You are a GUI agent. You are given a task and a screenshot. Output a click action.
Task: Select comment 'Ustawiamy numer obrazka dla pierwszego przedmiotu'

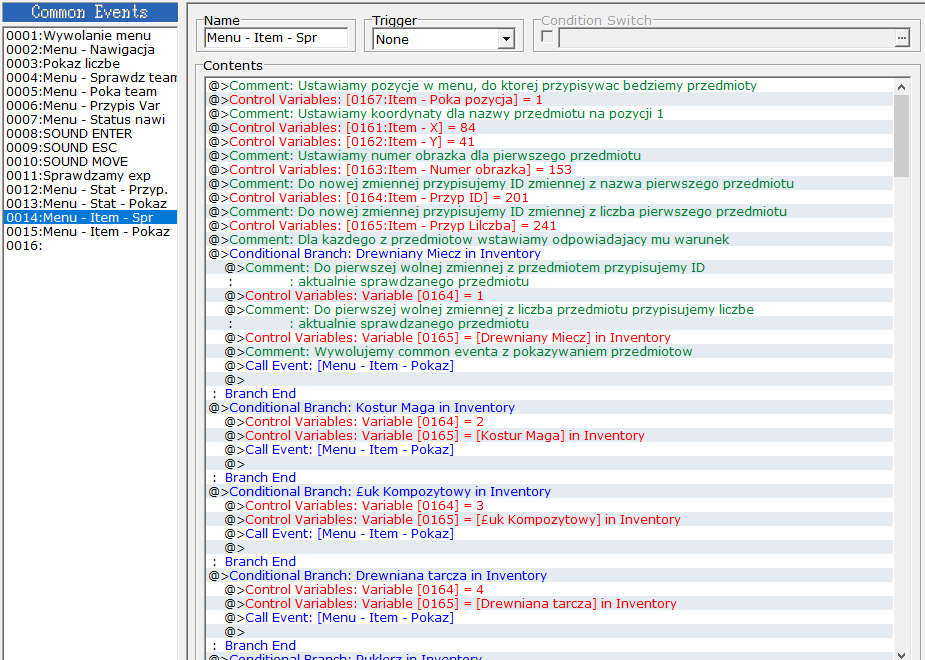[550, 156]
